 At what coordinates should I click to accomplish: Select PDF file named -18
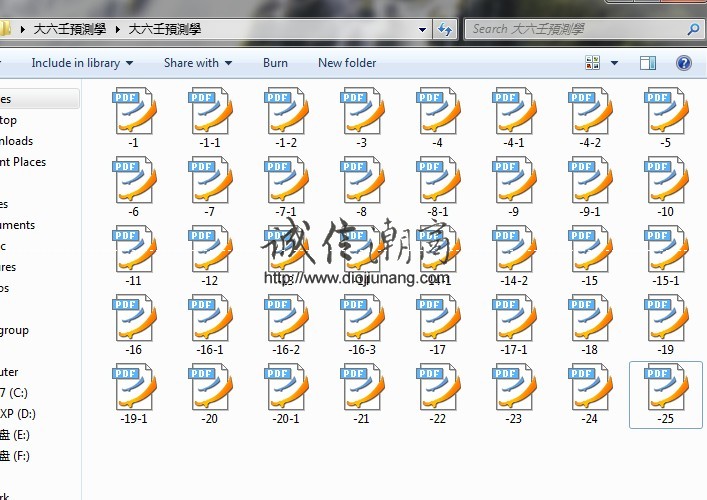(590, 325)
